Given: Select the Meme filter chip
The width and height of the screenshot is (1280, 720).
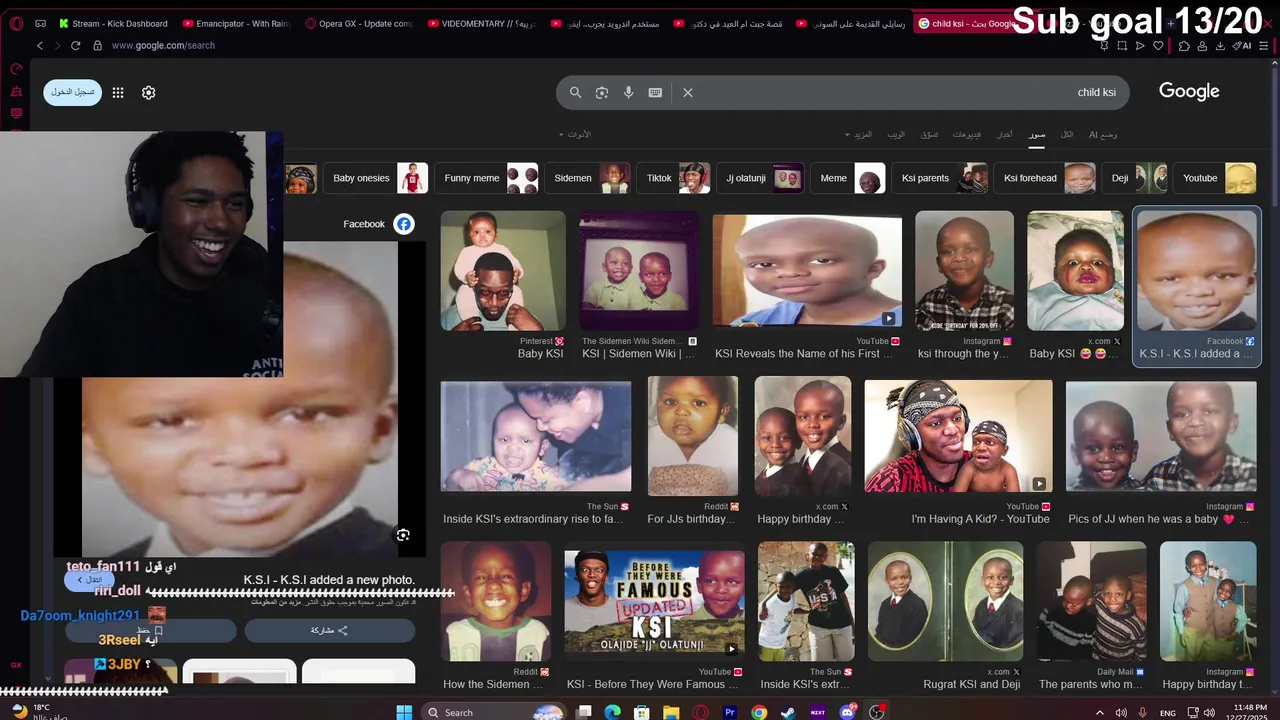Looking at the screenshot, I should [x=848, y=178].
